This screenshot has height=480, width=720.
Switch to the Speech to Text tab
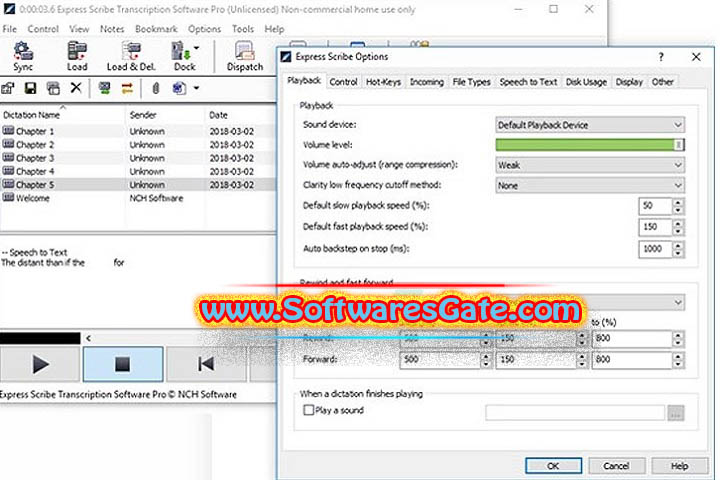point(528,82)
